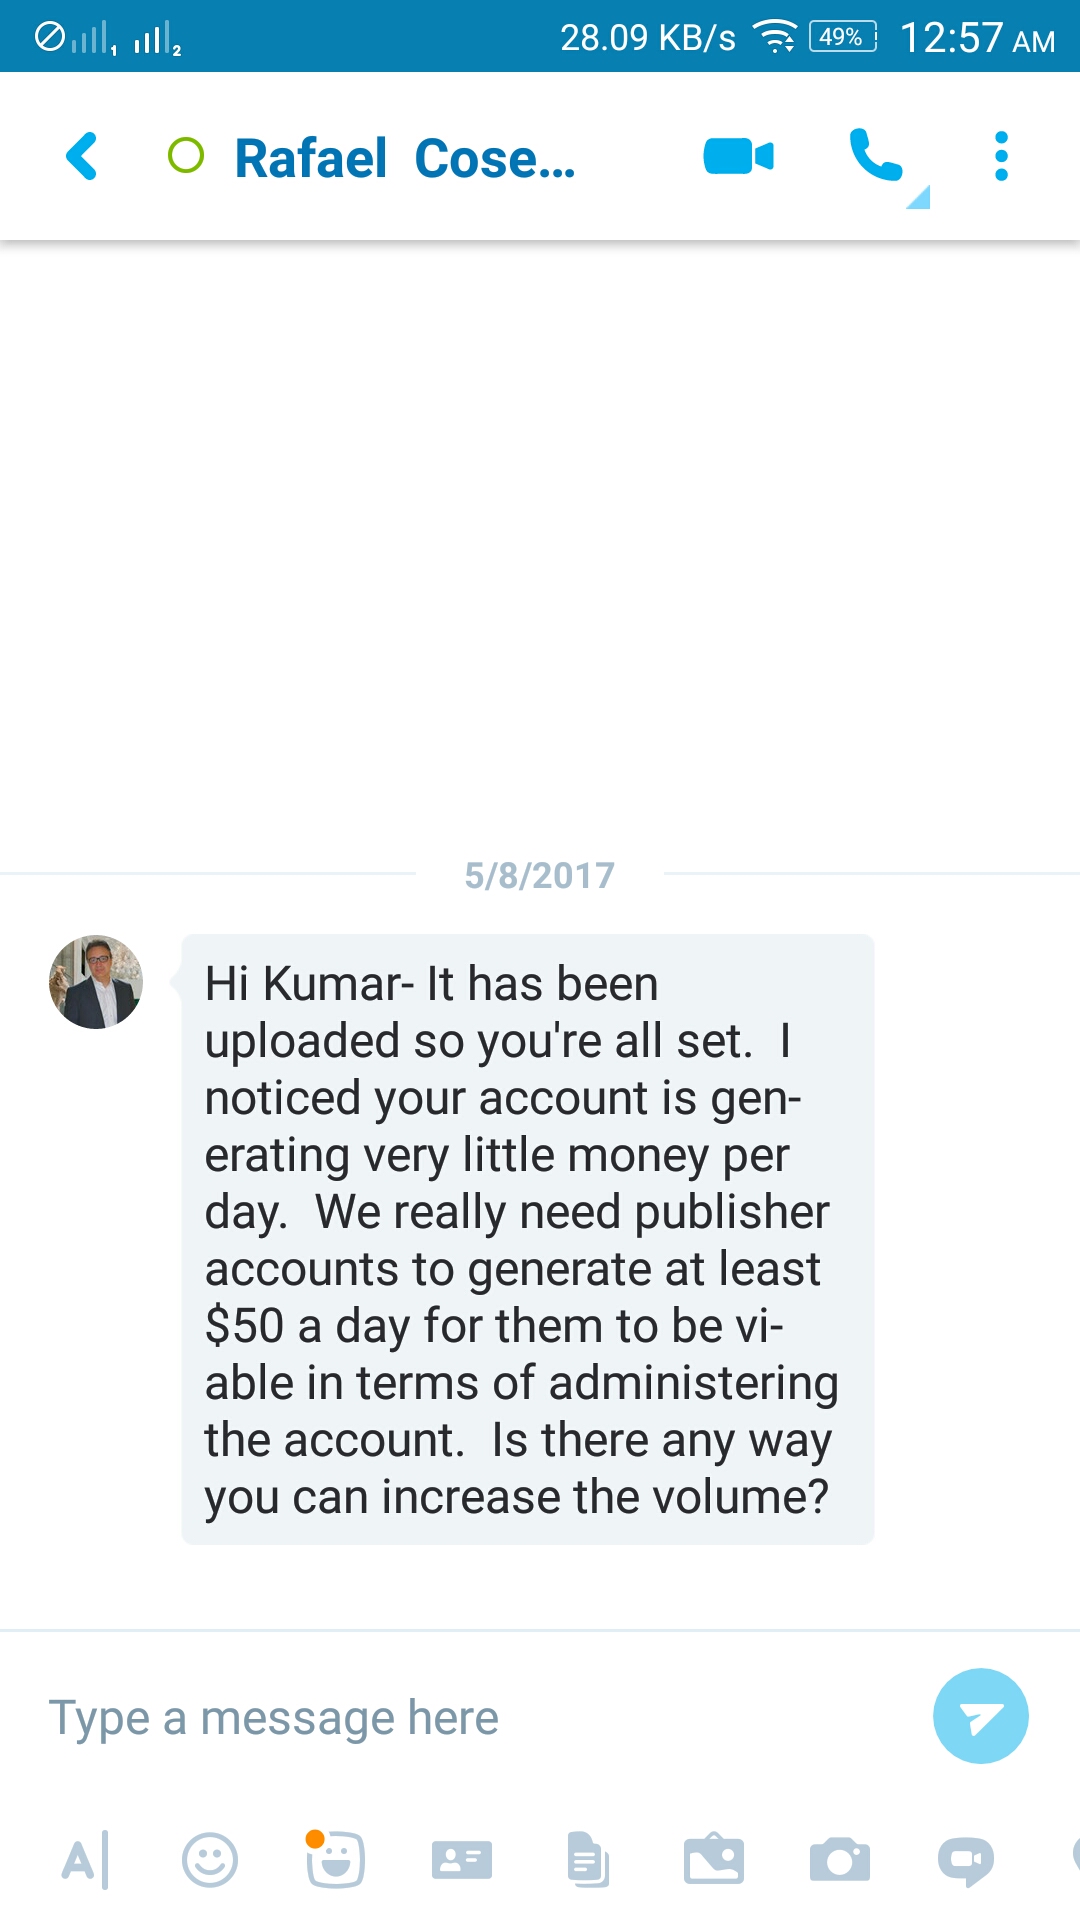Viewport: 1080px width, 1920px height.
Task: Open the emoticon picker smiley
Action: point(210,1861)
